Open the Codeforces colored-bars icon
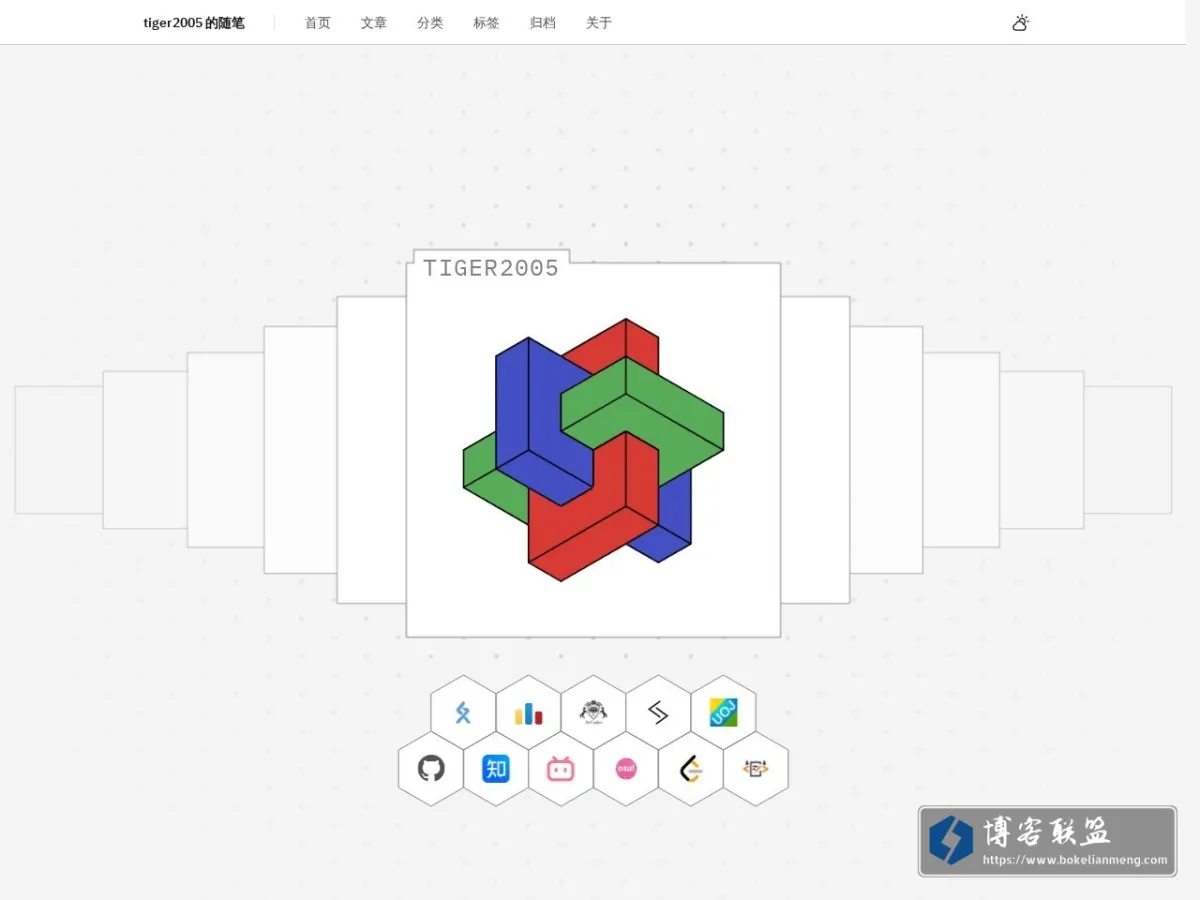The image size is (1200, 900). [528, 713]
